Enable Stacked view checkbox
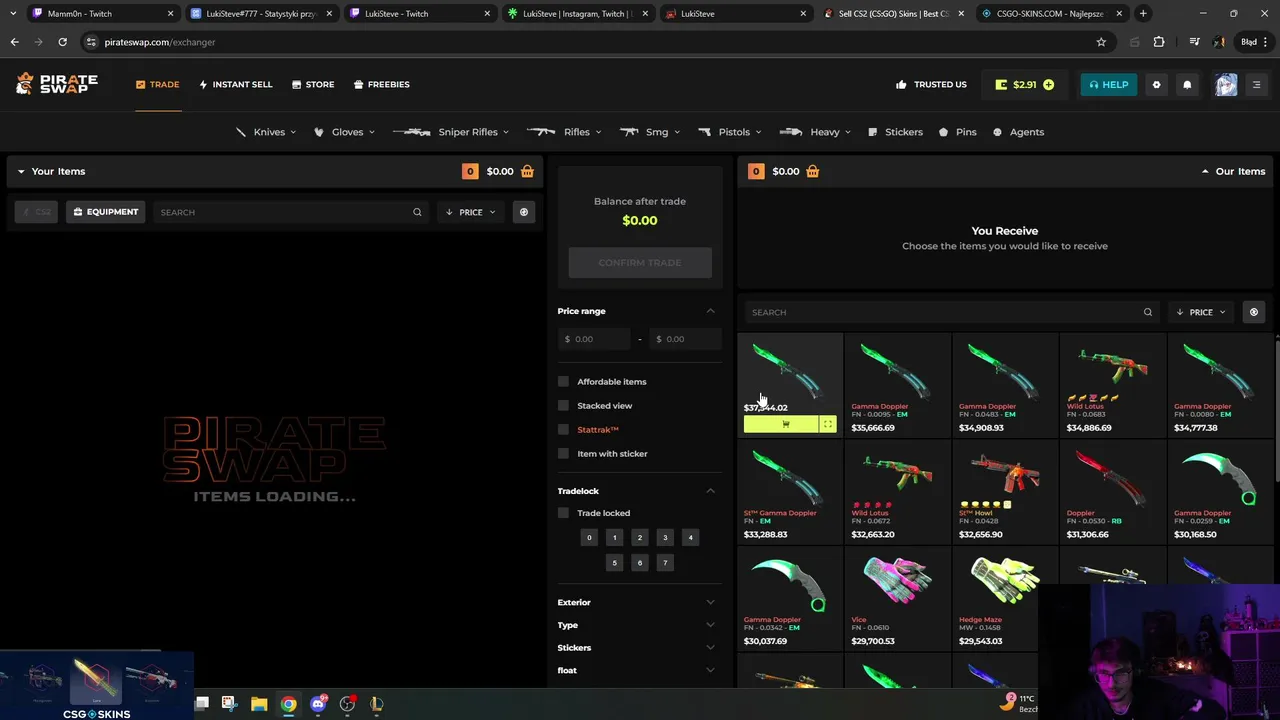Screen dimensions: 1280x720 tap(563, 406)
